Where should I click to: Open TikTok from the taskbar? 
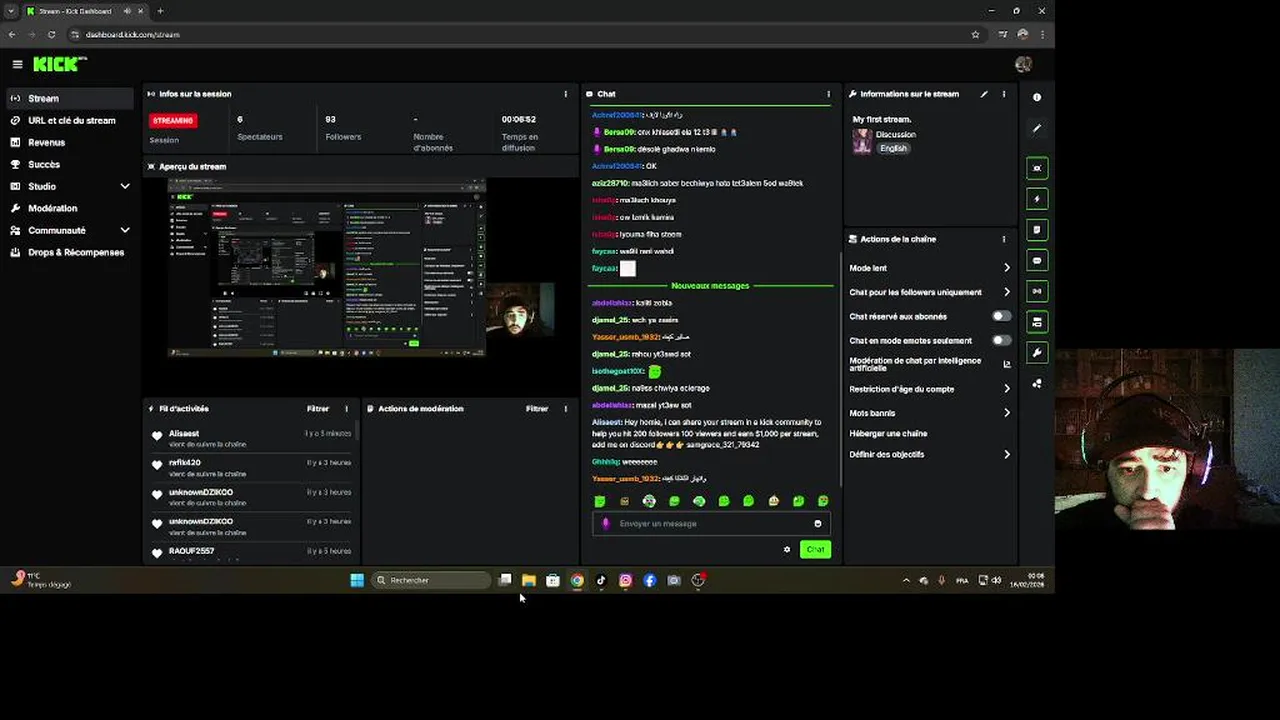coord(601,580)
